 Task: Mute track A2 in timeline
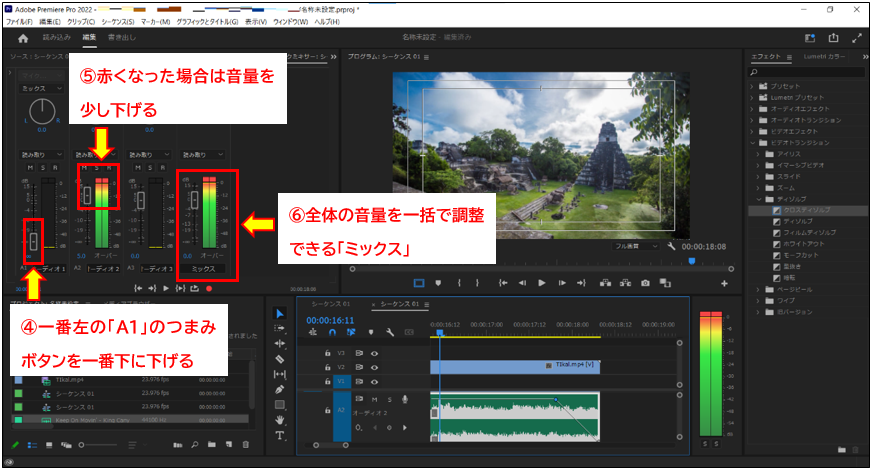(x=374, y=399)
